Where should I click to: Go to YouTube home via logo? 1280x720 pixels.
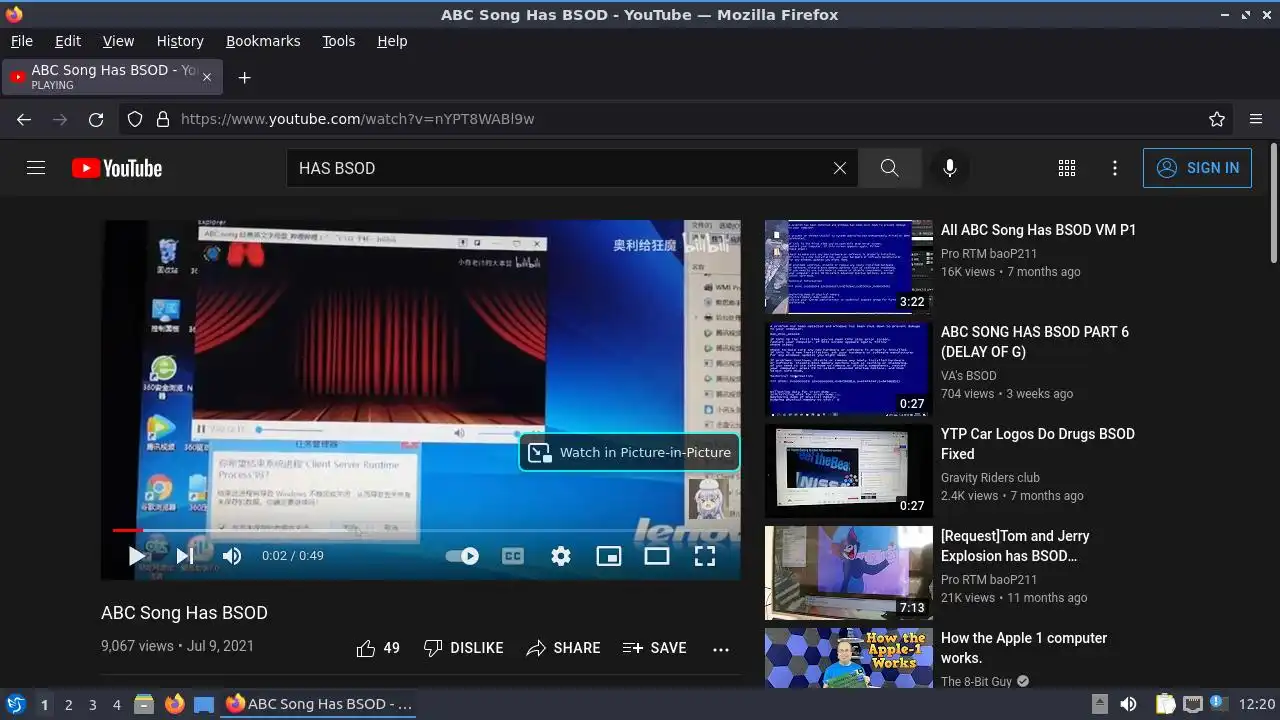(x=117, y=168)
